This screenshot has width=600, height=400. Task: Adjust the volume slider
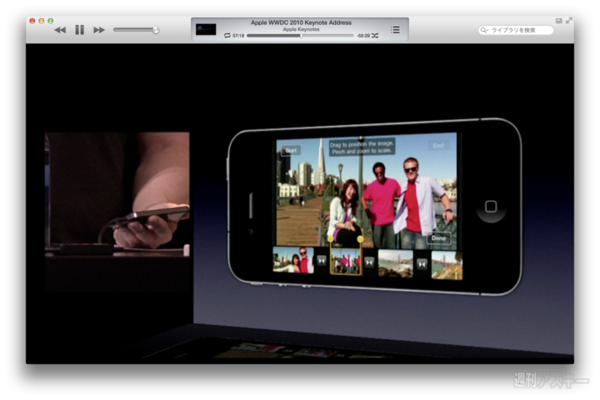click(136, 30)
